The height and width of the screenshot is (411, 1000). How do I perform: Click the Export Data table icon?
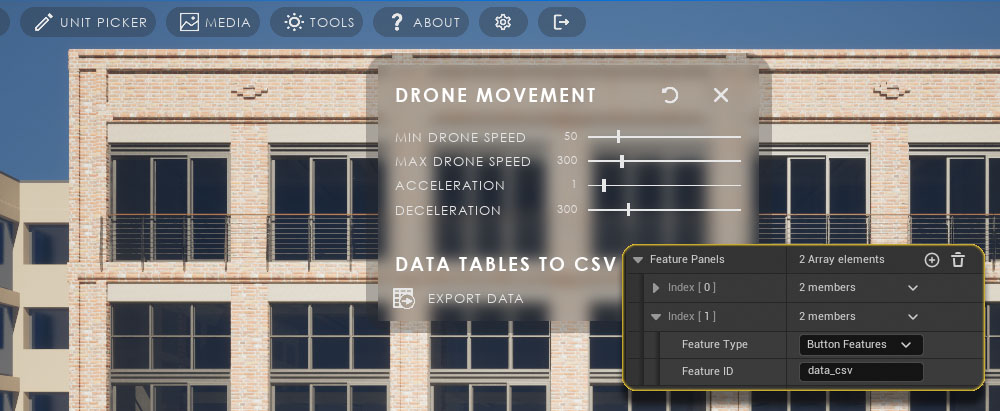[x=405, y=298]
